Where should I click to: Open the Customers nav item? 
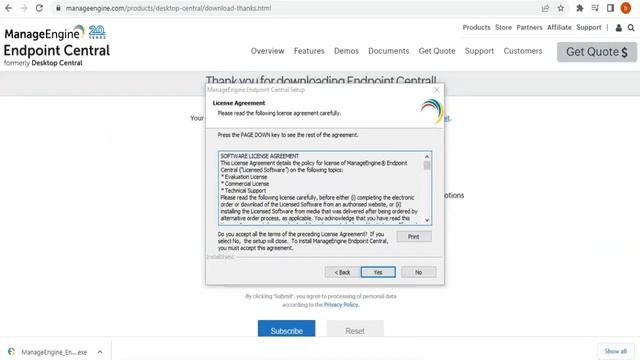click(x=523, y=51)
